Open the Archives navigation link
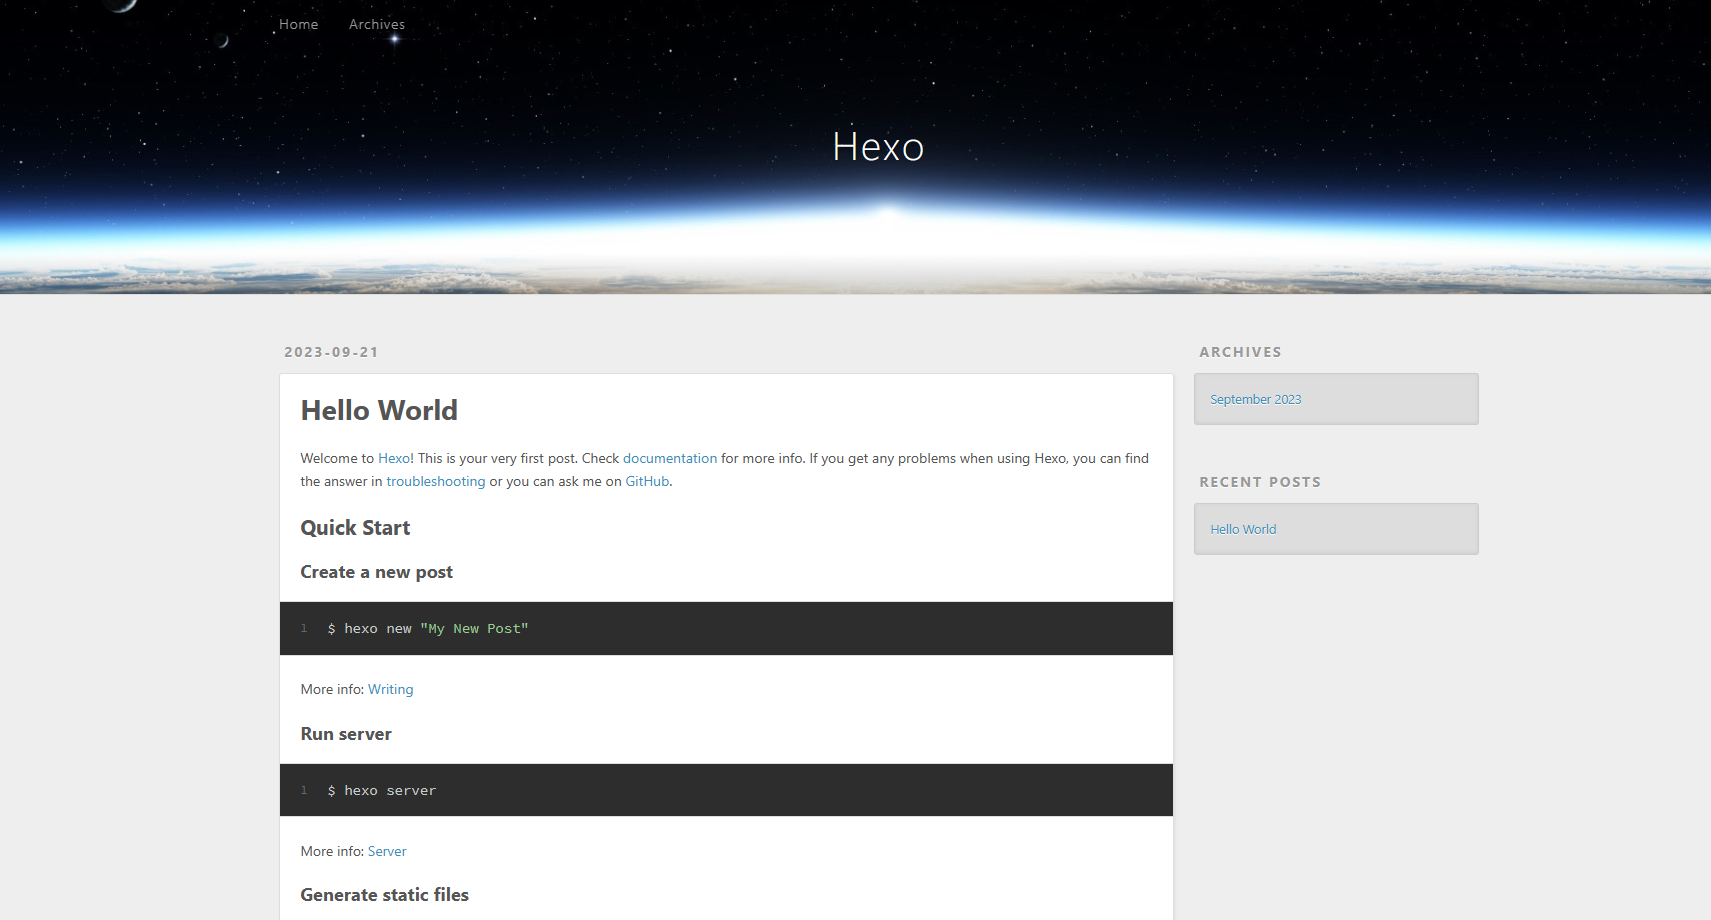The width and height of the screenshot is (1711, 920). [377, 24]
